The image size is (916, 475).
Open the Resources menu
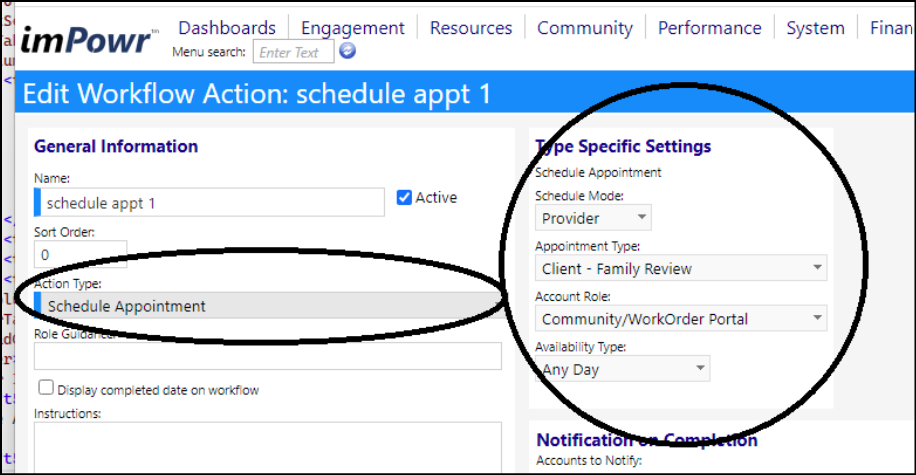[x=471, y=27]
